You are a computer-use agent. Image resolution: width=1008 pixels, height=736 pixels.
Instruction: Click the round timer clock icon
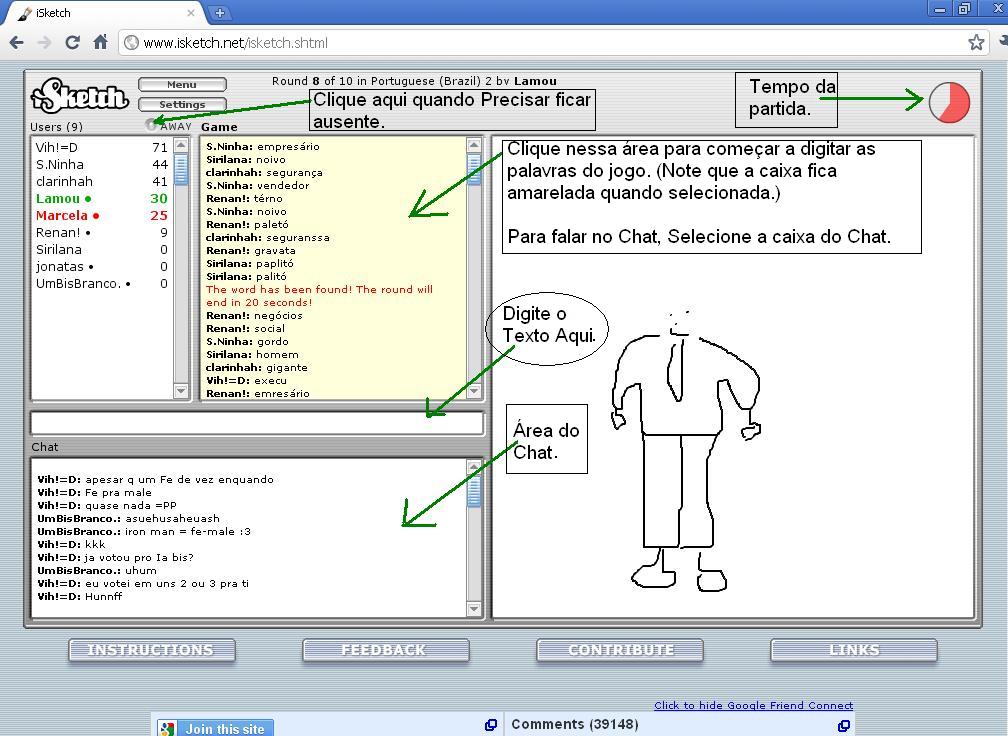(x=950, y=102)
